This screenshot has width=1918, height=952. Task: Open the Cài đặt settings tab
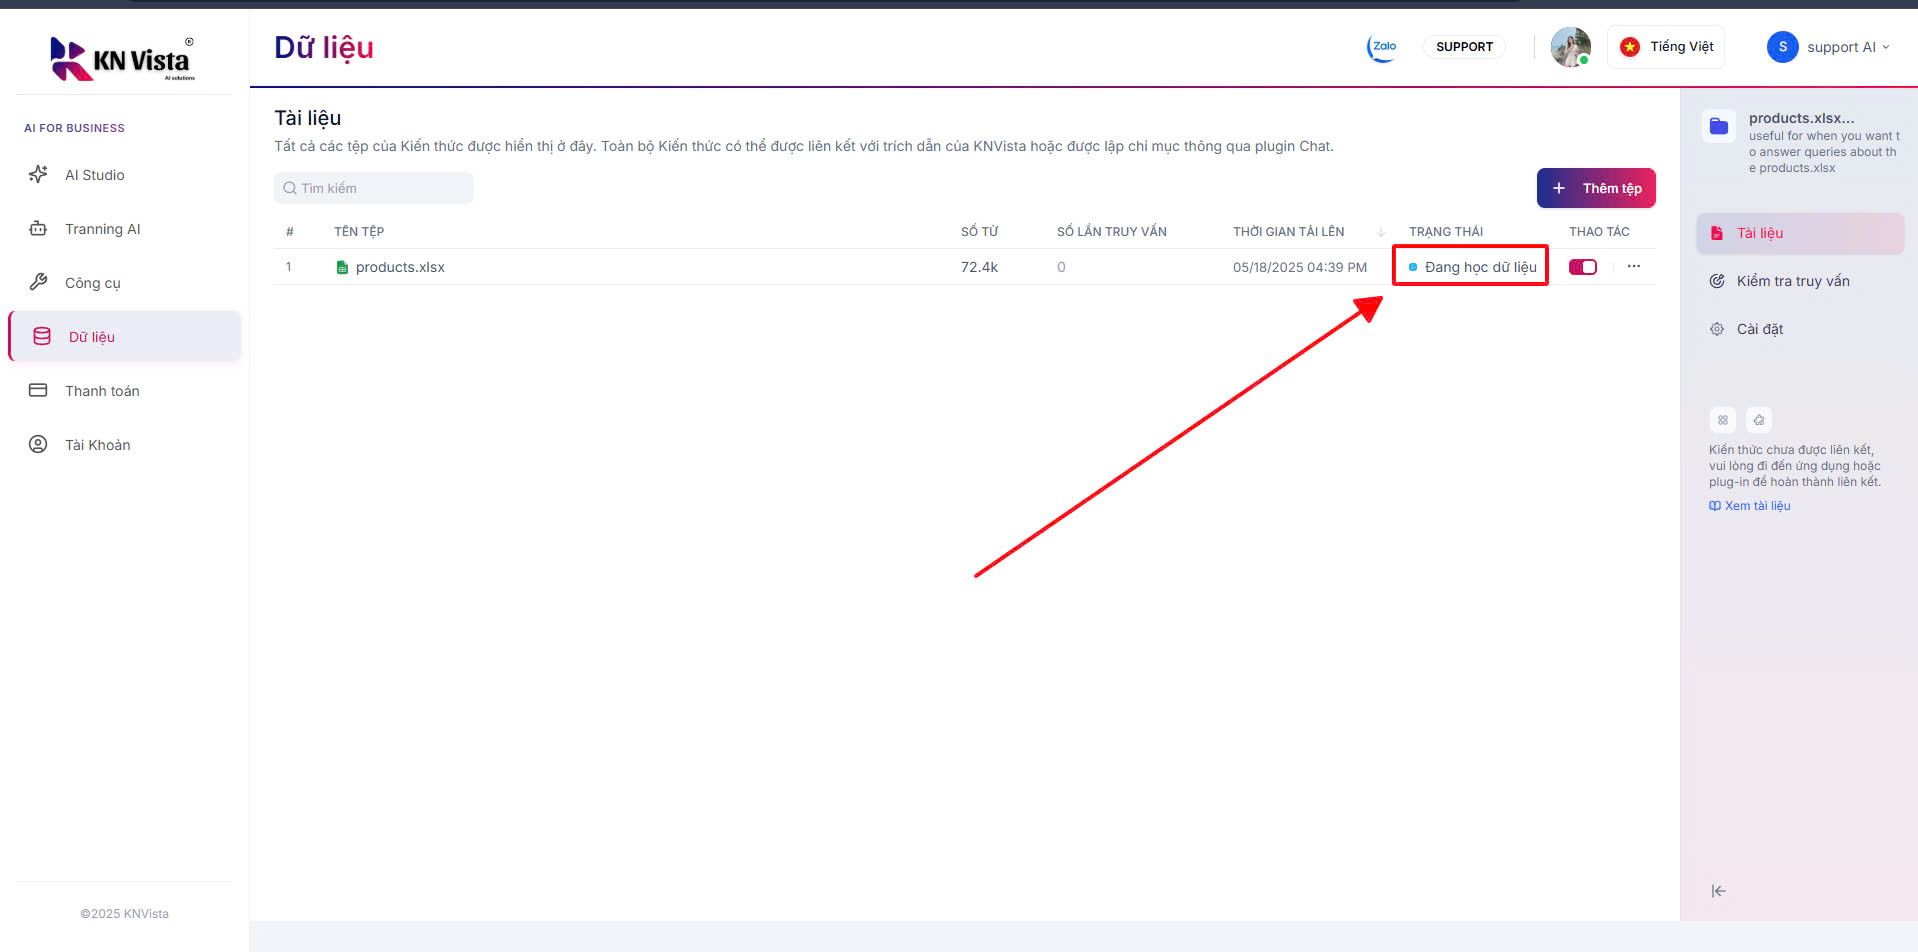point(1759,329)
